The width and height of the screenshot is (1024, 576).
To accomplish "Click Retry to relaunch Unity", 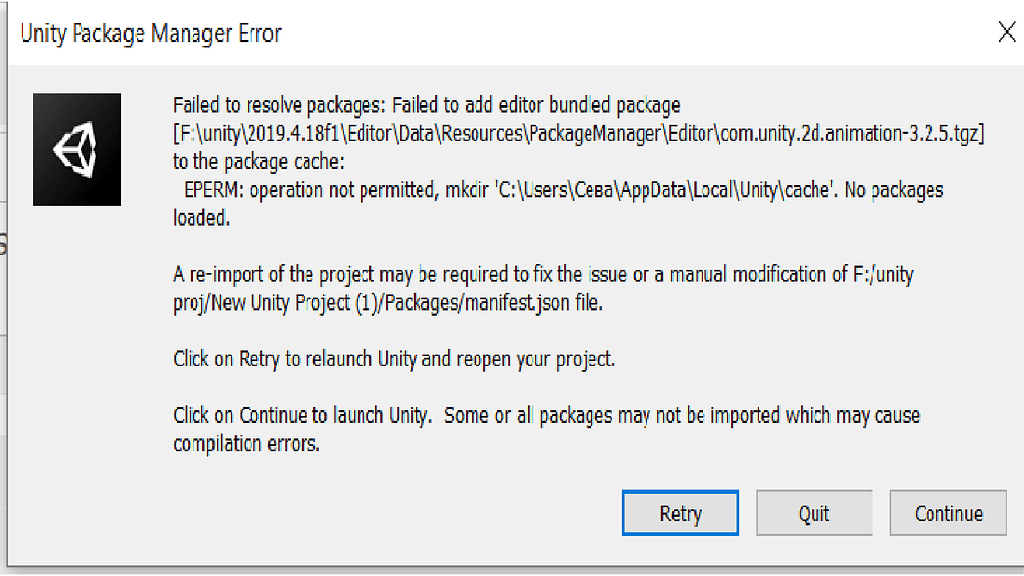I will coord(680,513).
